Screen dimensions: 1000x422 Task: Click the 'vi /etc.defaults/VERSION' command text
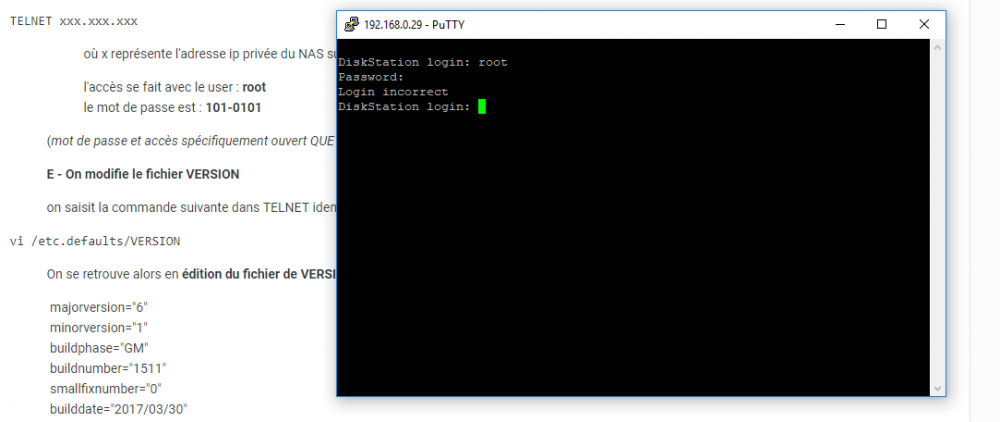[96, 241]
